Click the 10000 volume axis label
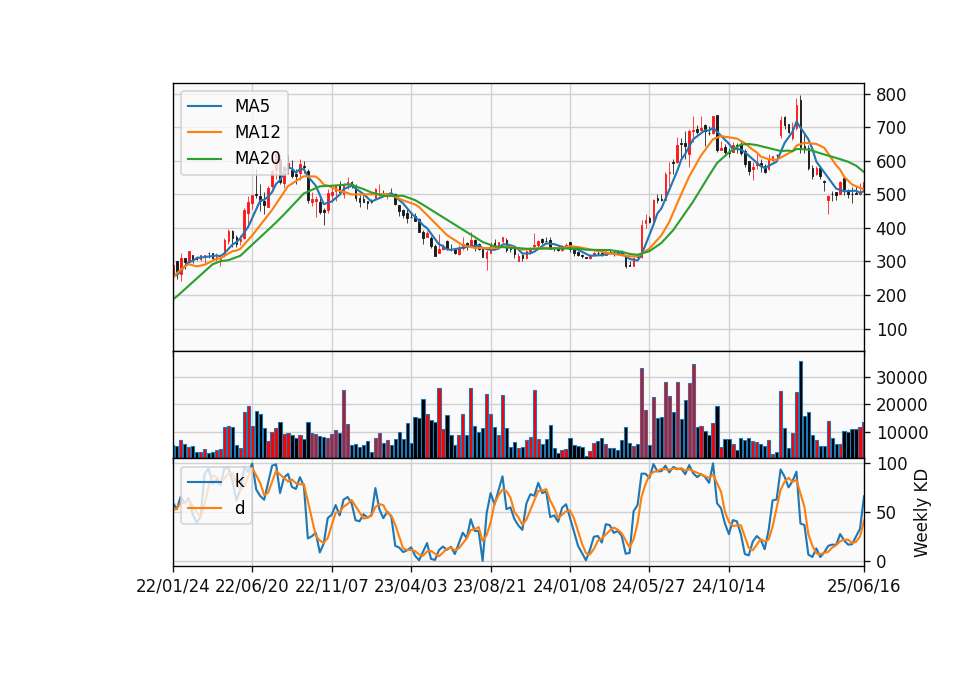Viewport: 960px width, 690px height. pyautogui.click(x=901, y=433)
